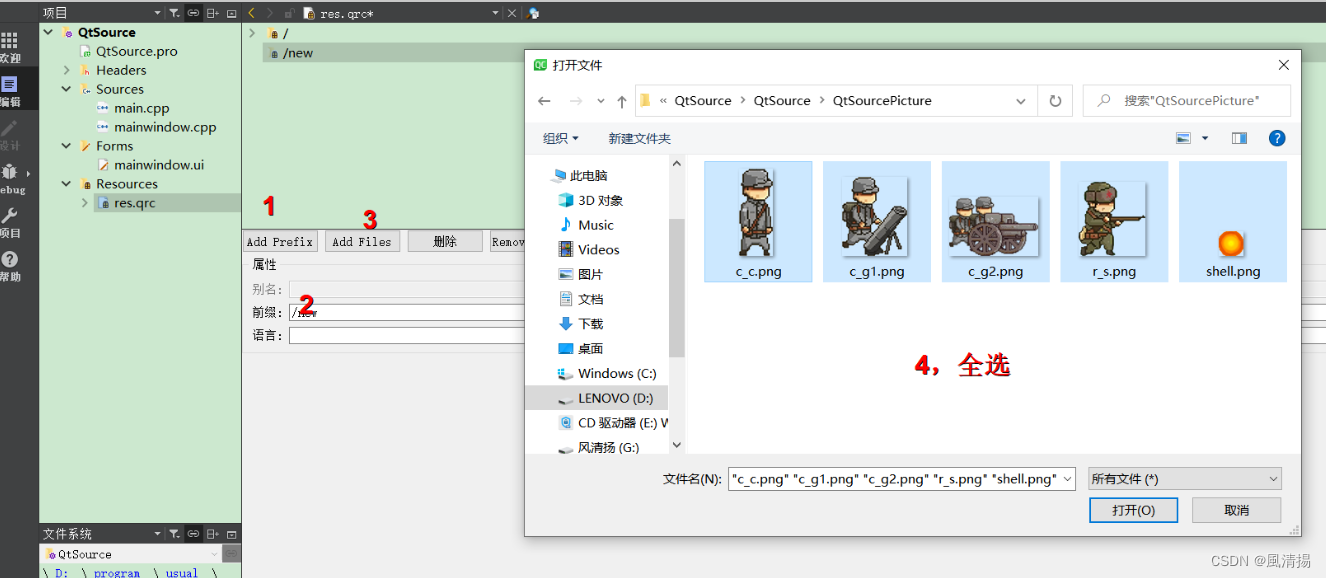This screenshot has height=578, width=1326.
Task: Expand the Headers folder
Action: click(67, 70)
